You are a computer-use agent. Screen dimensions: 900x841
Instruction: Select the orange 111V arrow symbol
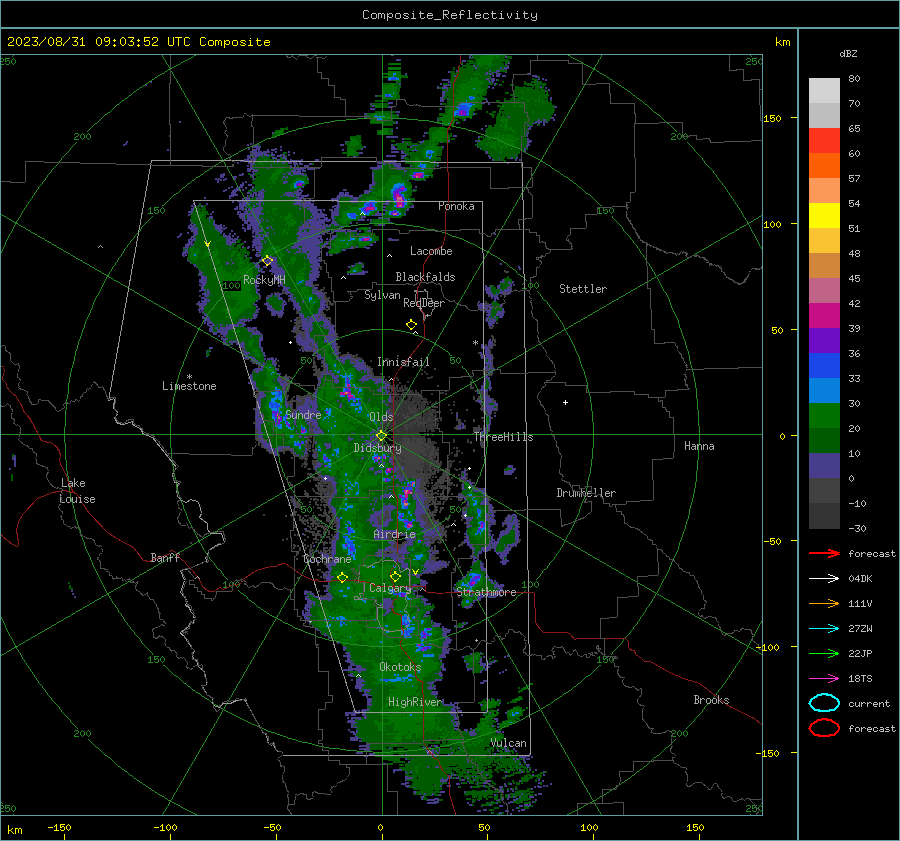tap(824, 603)
